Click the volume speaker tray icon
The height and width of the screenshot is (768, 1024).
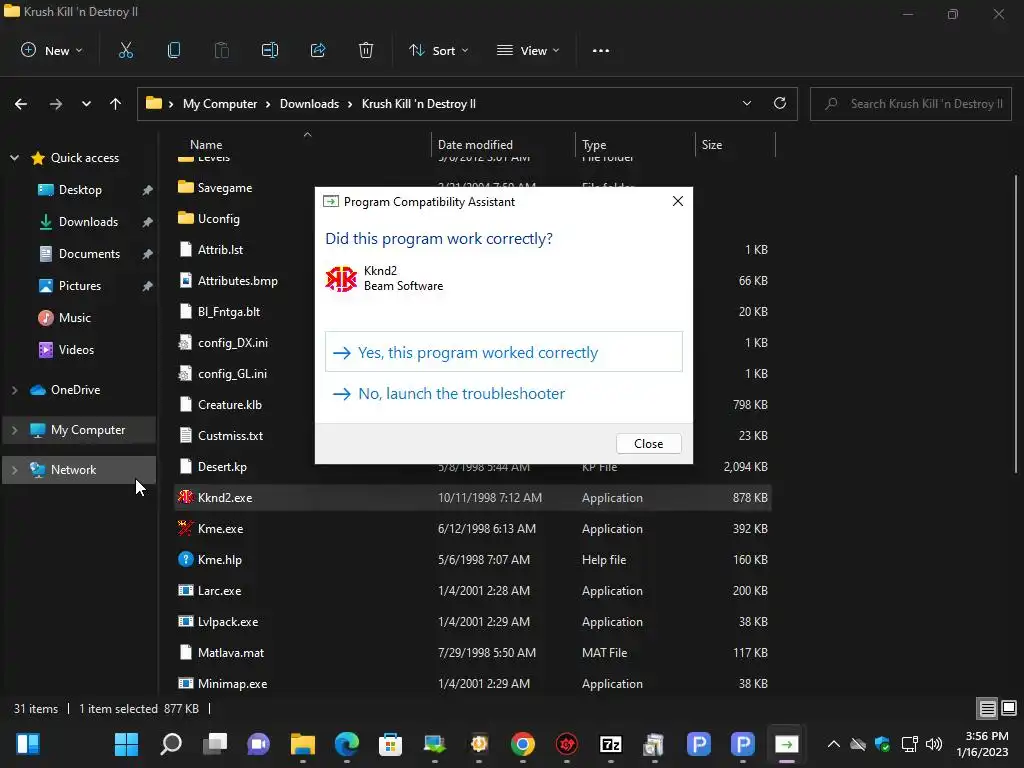(x=934, y=744)
